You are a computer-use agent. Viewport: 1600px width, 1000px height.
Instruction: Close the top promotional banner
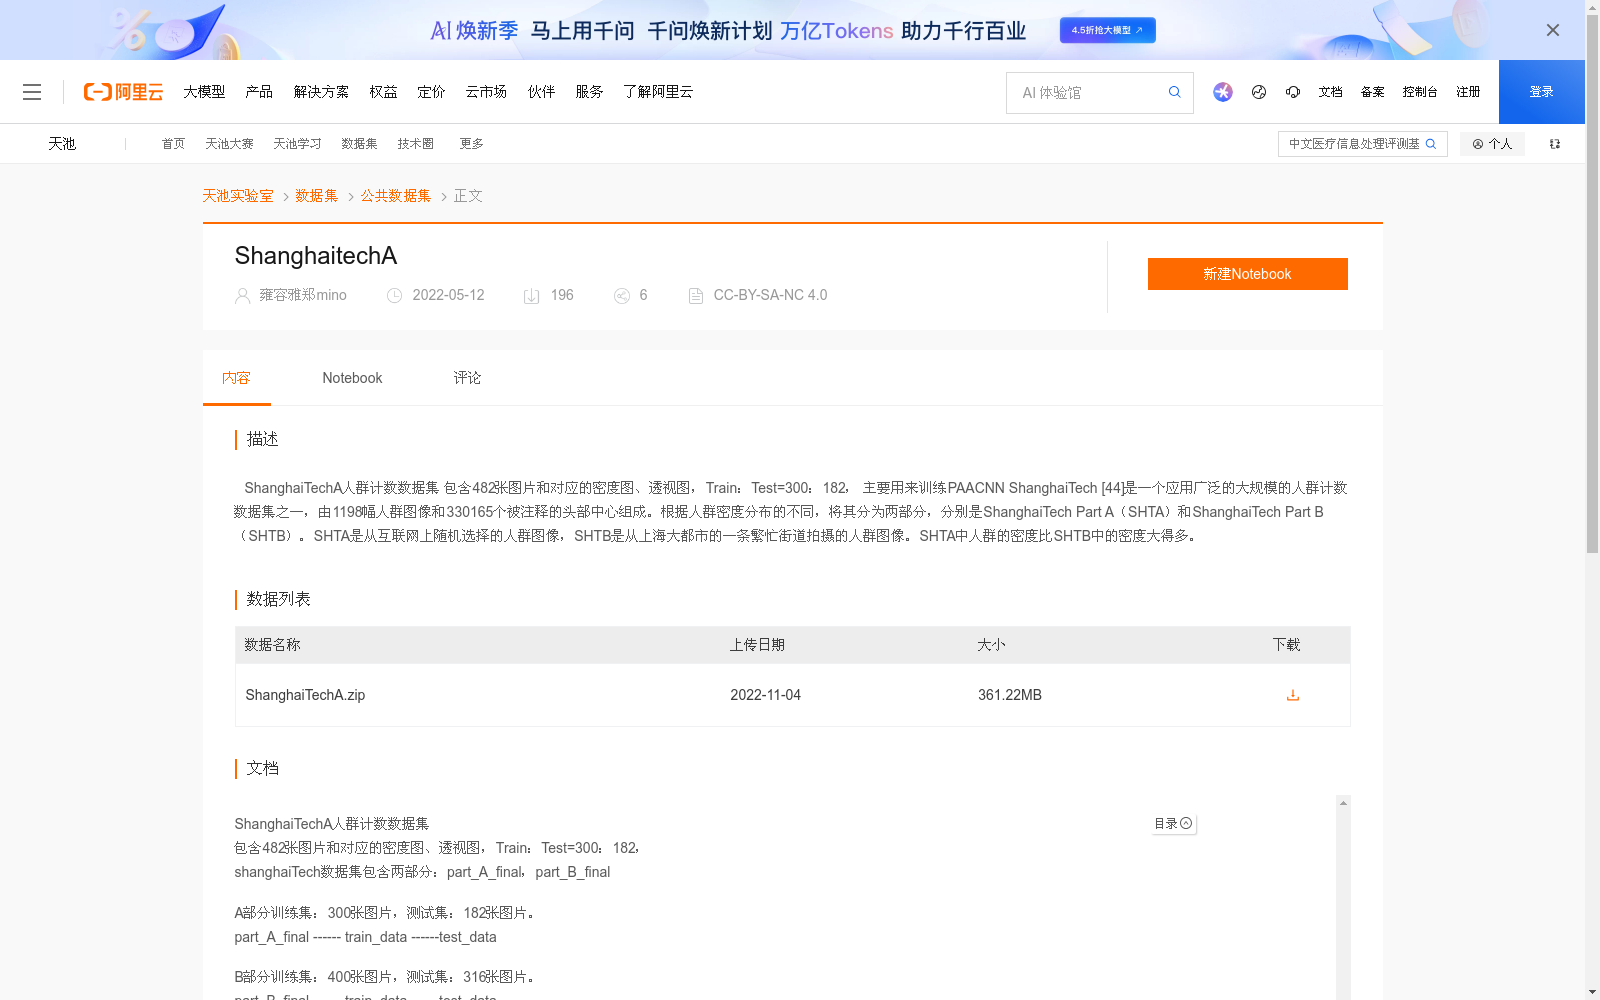click(1553, 30)
